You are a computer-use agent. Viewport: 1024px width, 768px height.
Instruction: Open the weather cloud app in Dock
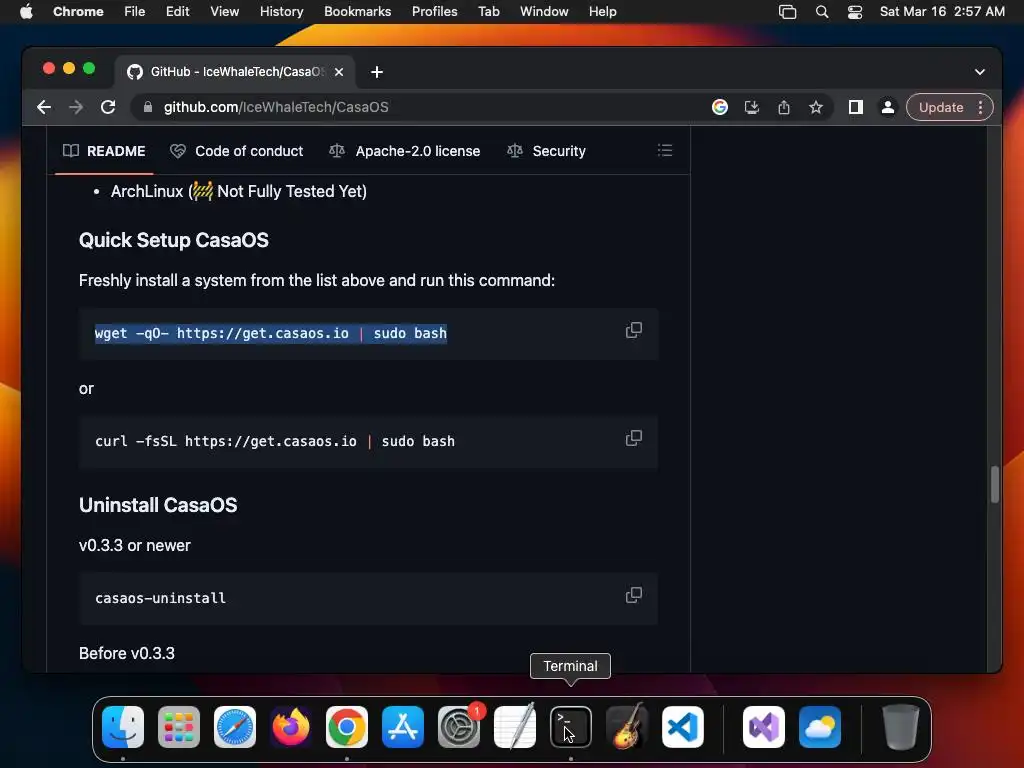click(820, 727)
